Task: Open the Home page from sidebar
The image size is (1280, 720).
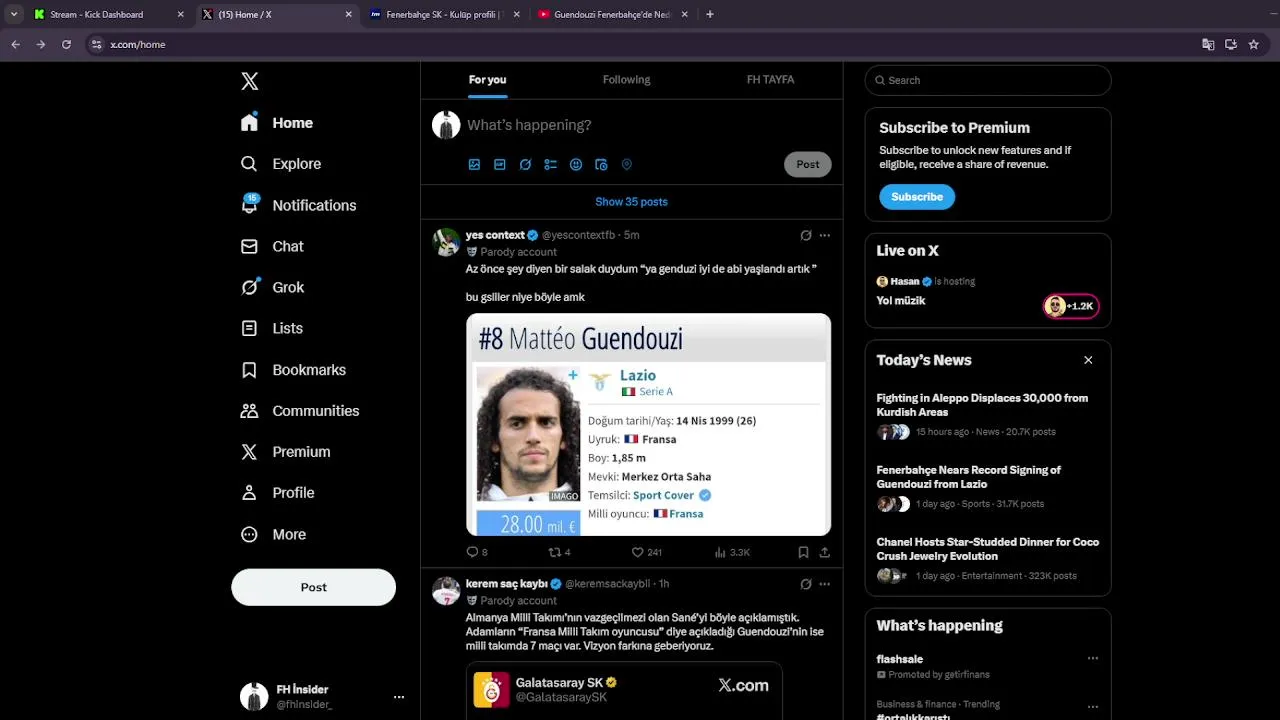Action: click(x=277, y=123)
